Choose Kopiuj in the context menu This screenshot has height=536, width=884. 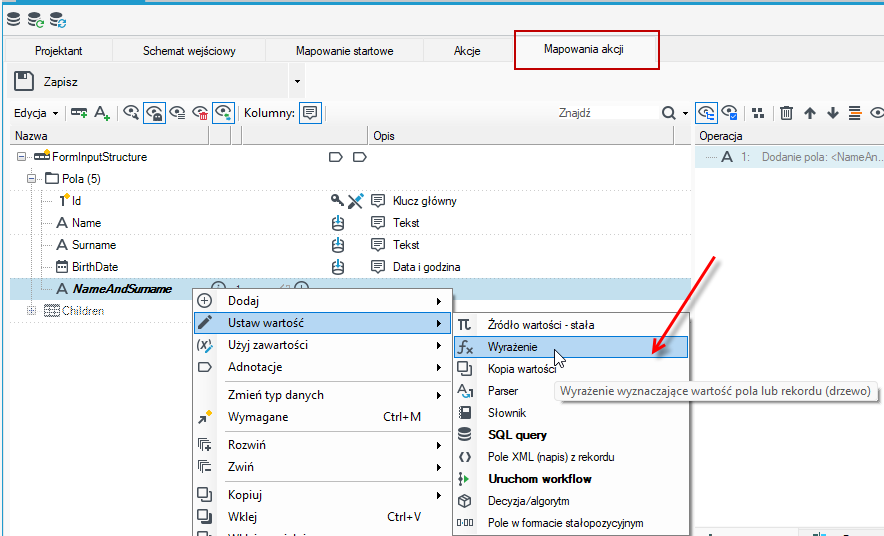[322, 495]
